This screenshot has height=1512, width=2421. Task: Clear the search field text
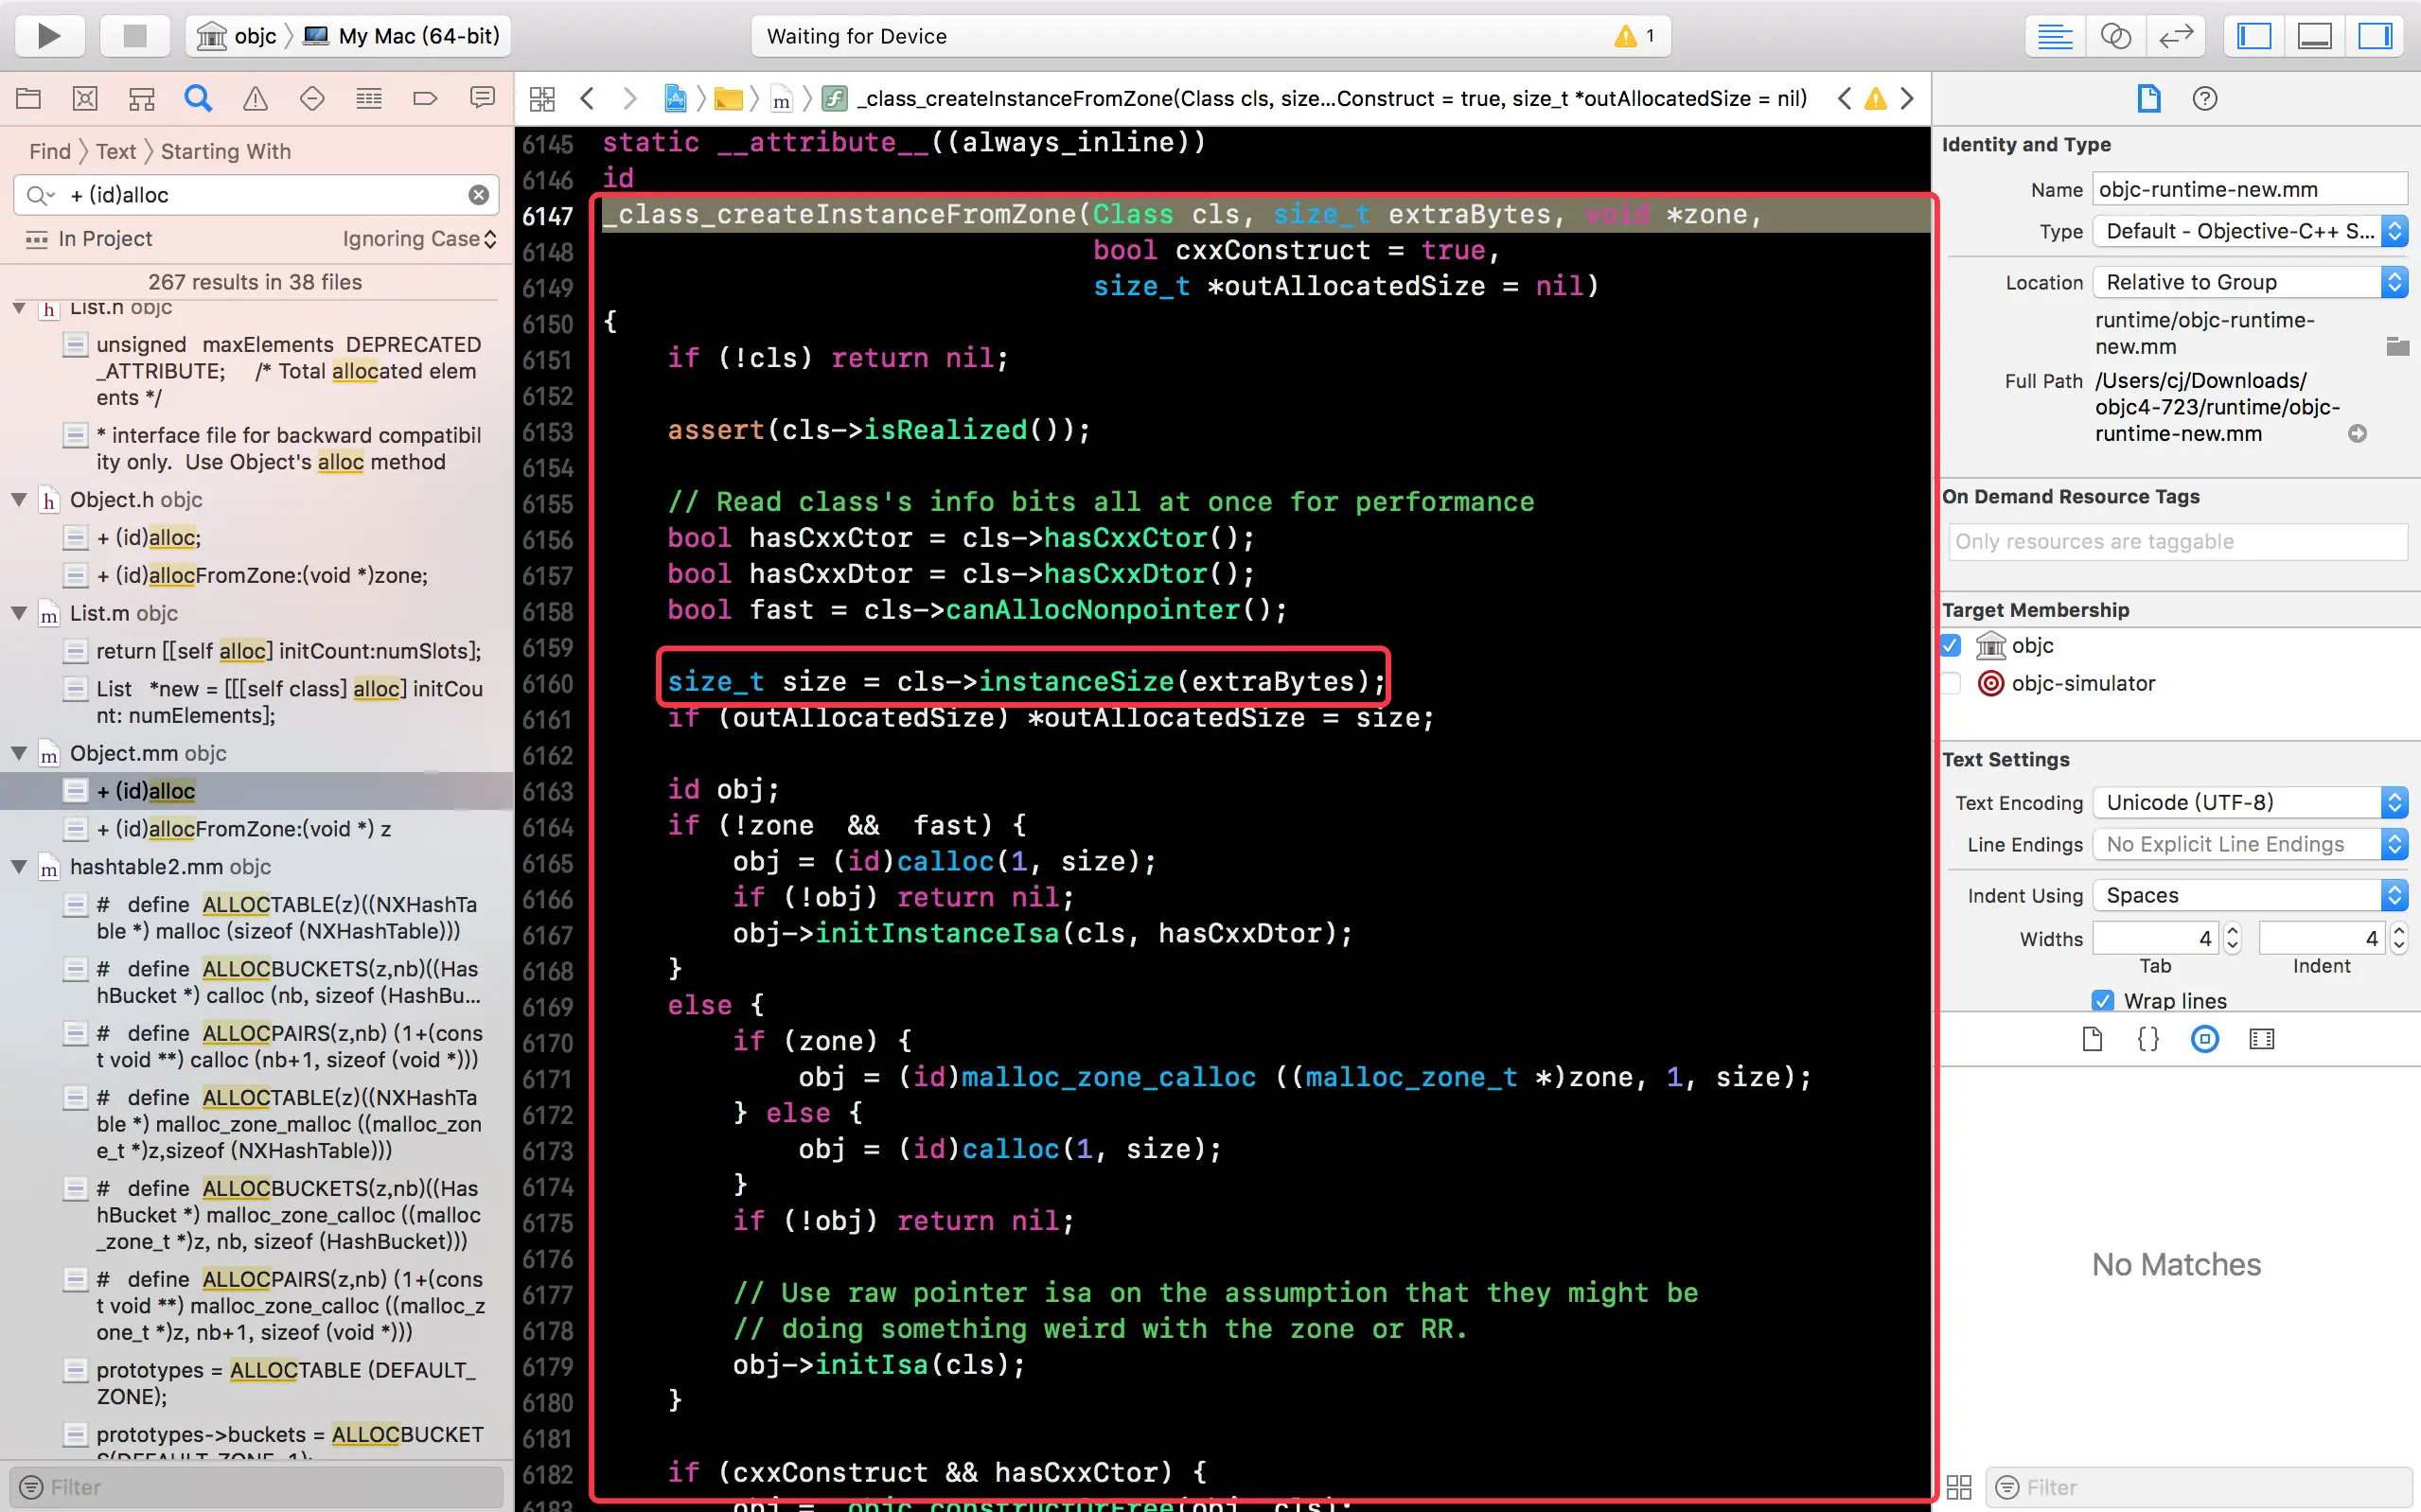479,195
